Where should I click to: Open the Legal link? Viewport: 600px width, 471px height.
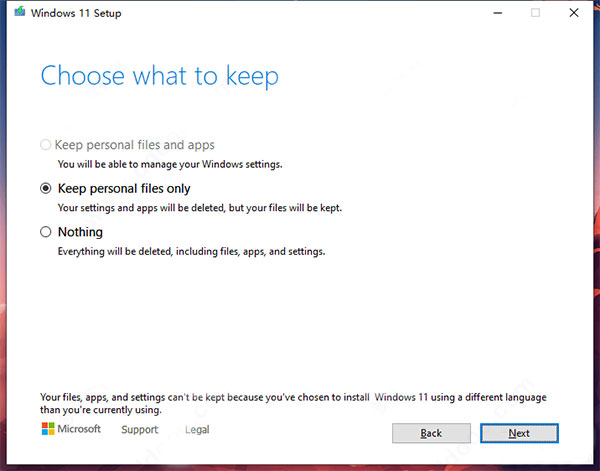point(197,430)
